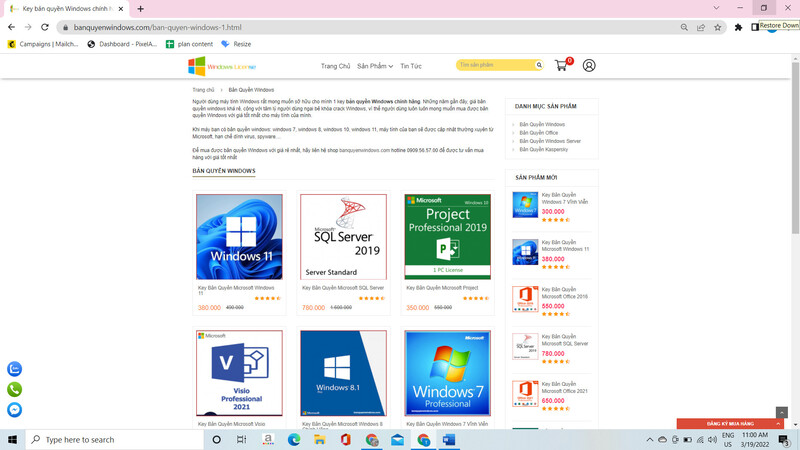Open the Zalo chat floating icon
This screenshot has width=800, height=450.
point(14,368)
